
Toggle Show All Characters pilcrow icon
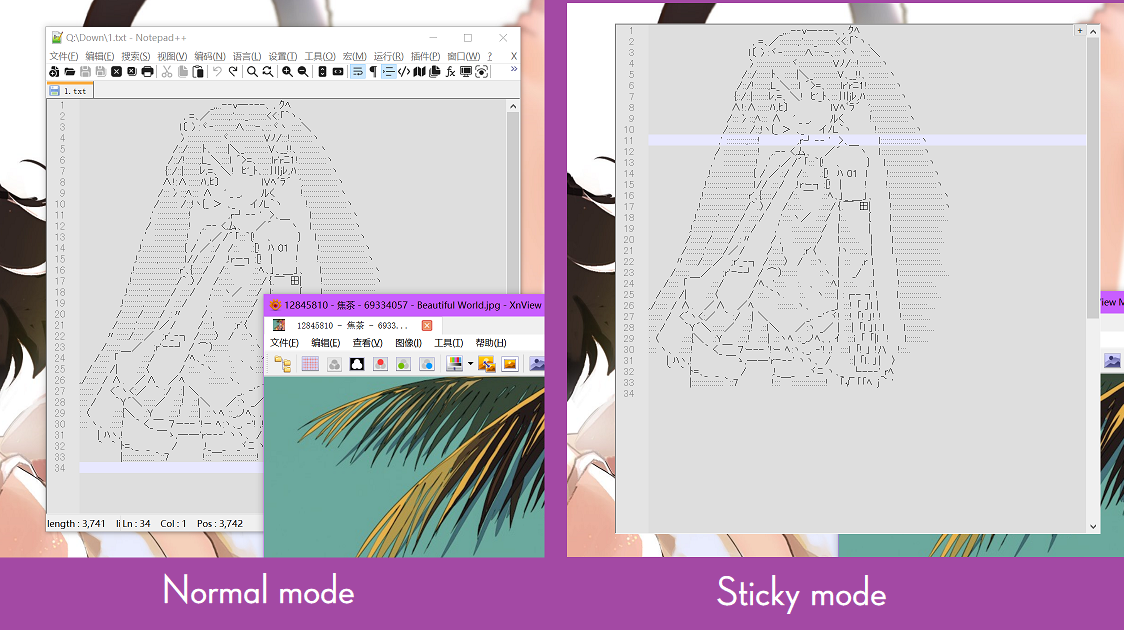373,72
